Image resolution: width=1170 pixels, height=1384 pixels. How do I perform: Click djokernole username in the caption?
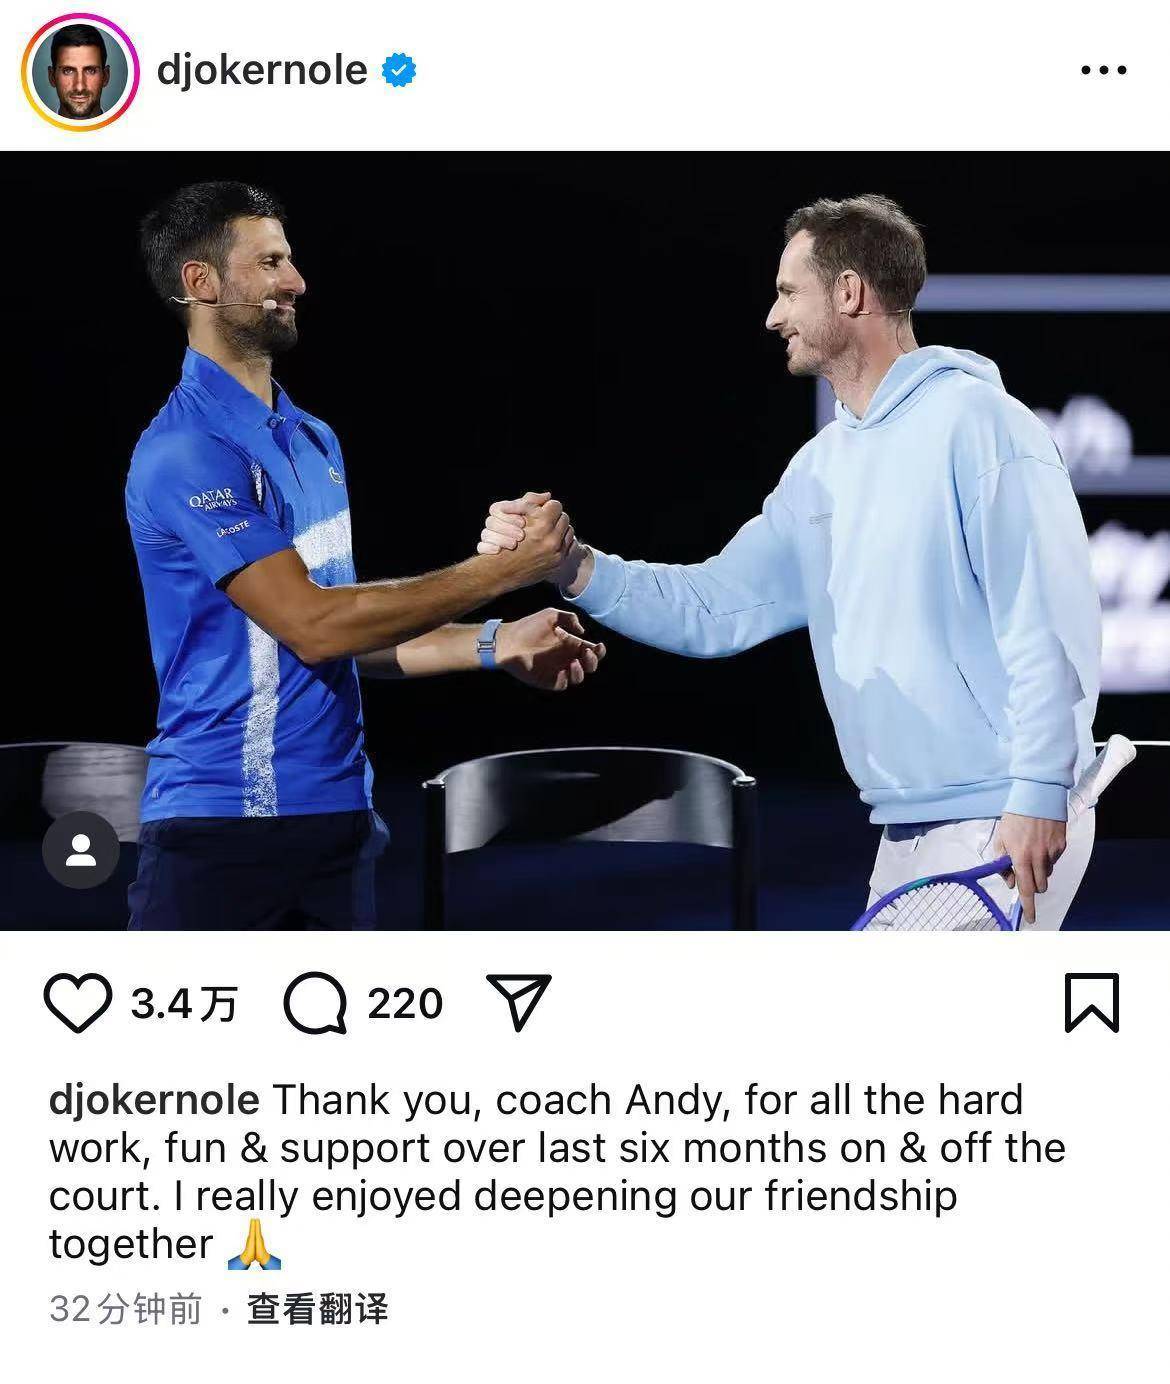tap(154, 1100)
